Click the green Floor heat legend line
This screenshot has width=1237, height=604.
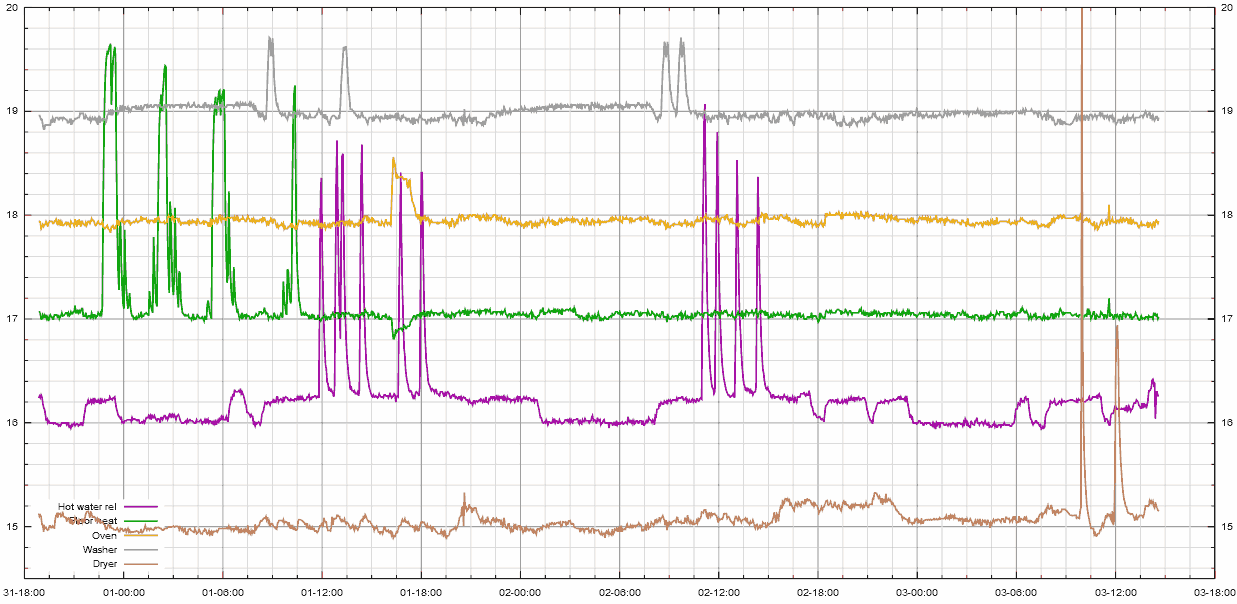tap(141, 521)
